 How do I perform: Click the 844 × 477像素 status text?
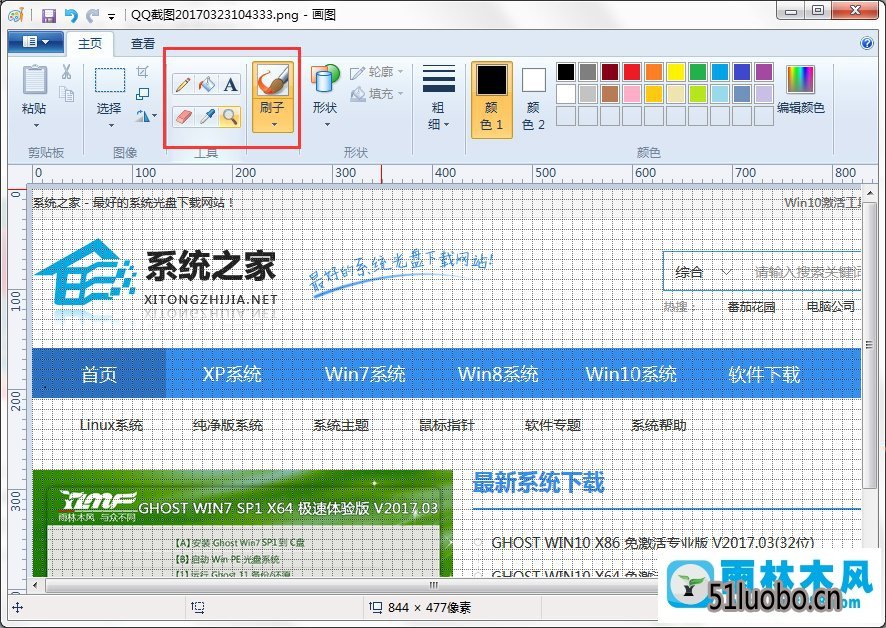tap(429, 607)
